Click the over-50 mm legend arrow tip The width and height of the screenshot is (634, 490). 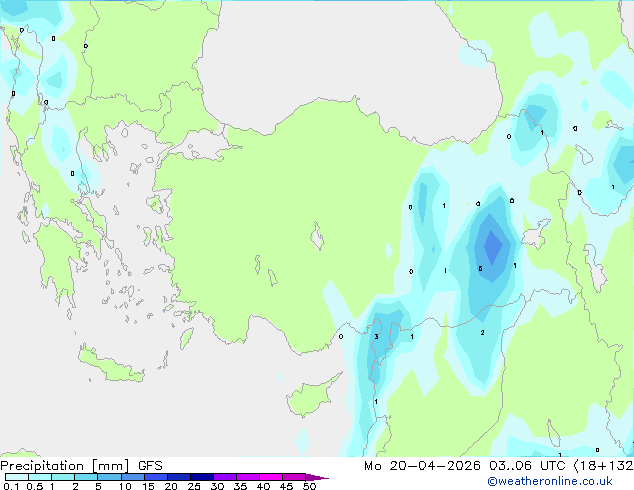pyautogui.click(x=317, y=477)
